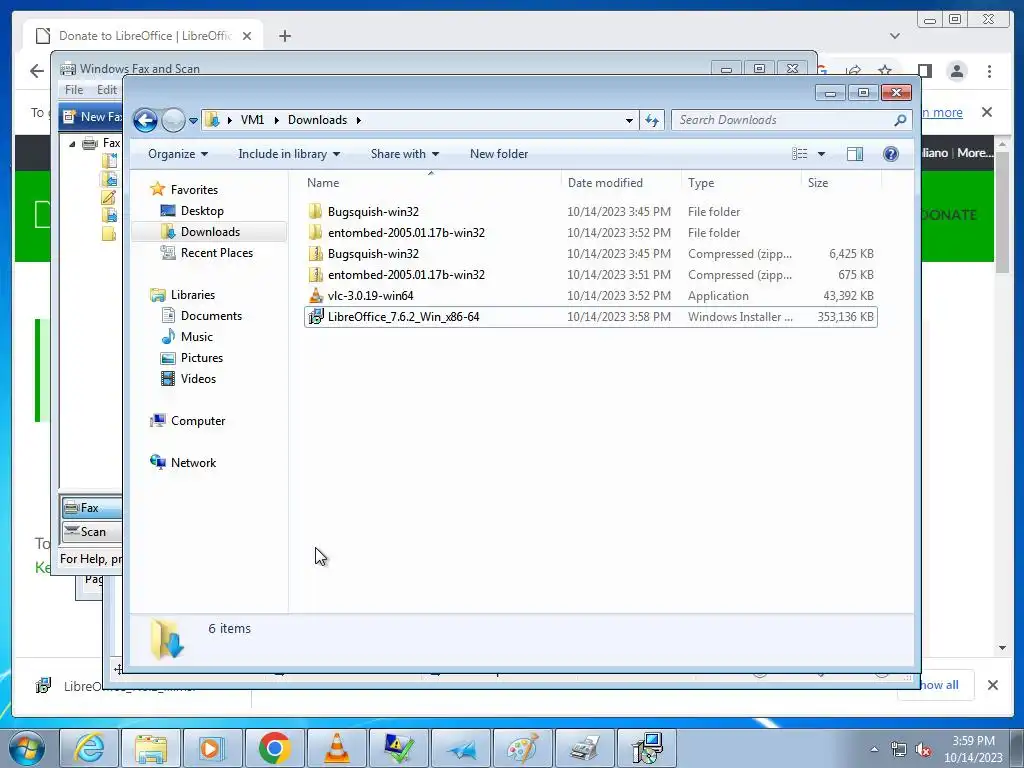Open Explorer help icon
This screenshot has height=768, width=1024.
coord(891,154)
